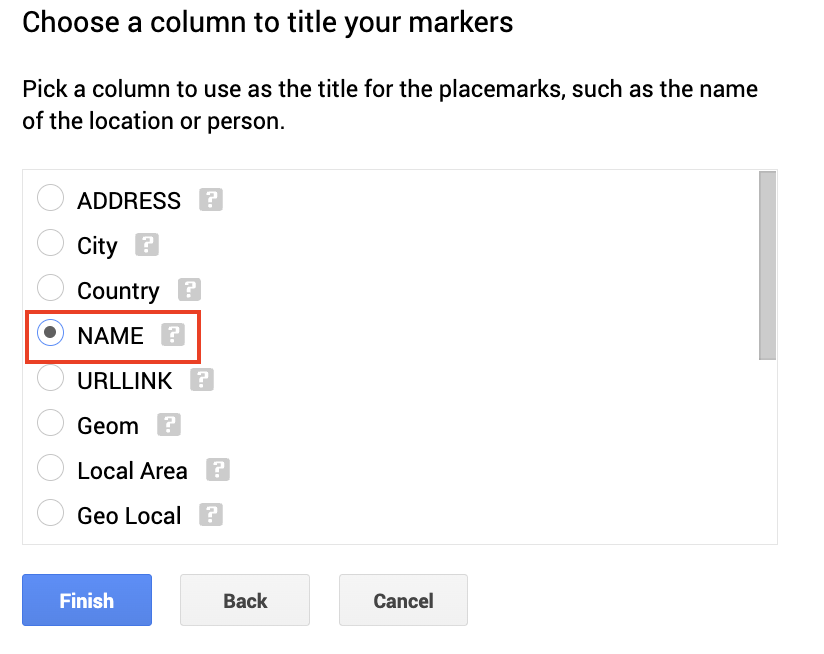
Task: Pick the Geom radio button
Action: 50,423
